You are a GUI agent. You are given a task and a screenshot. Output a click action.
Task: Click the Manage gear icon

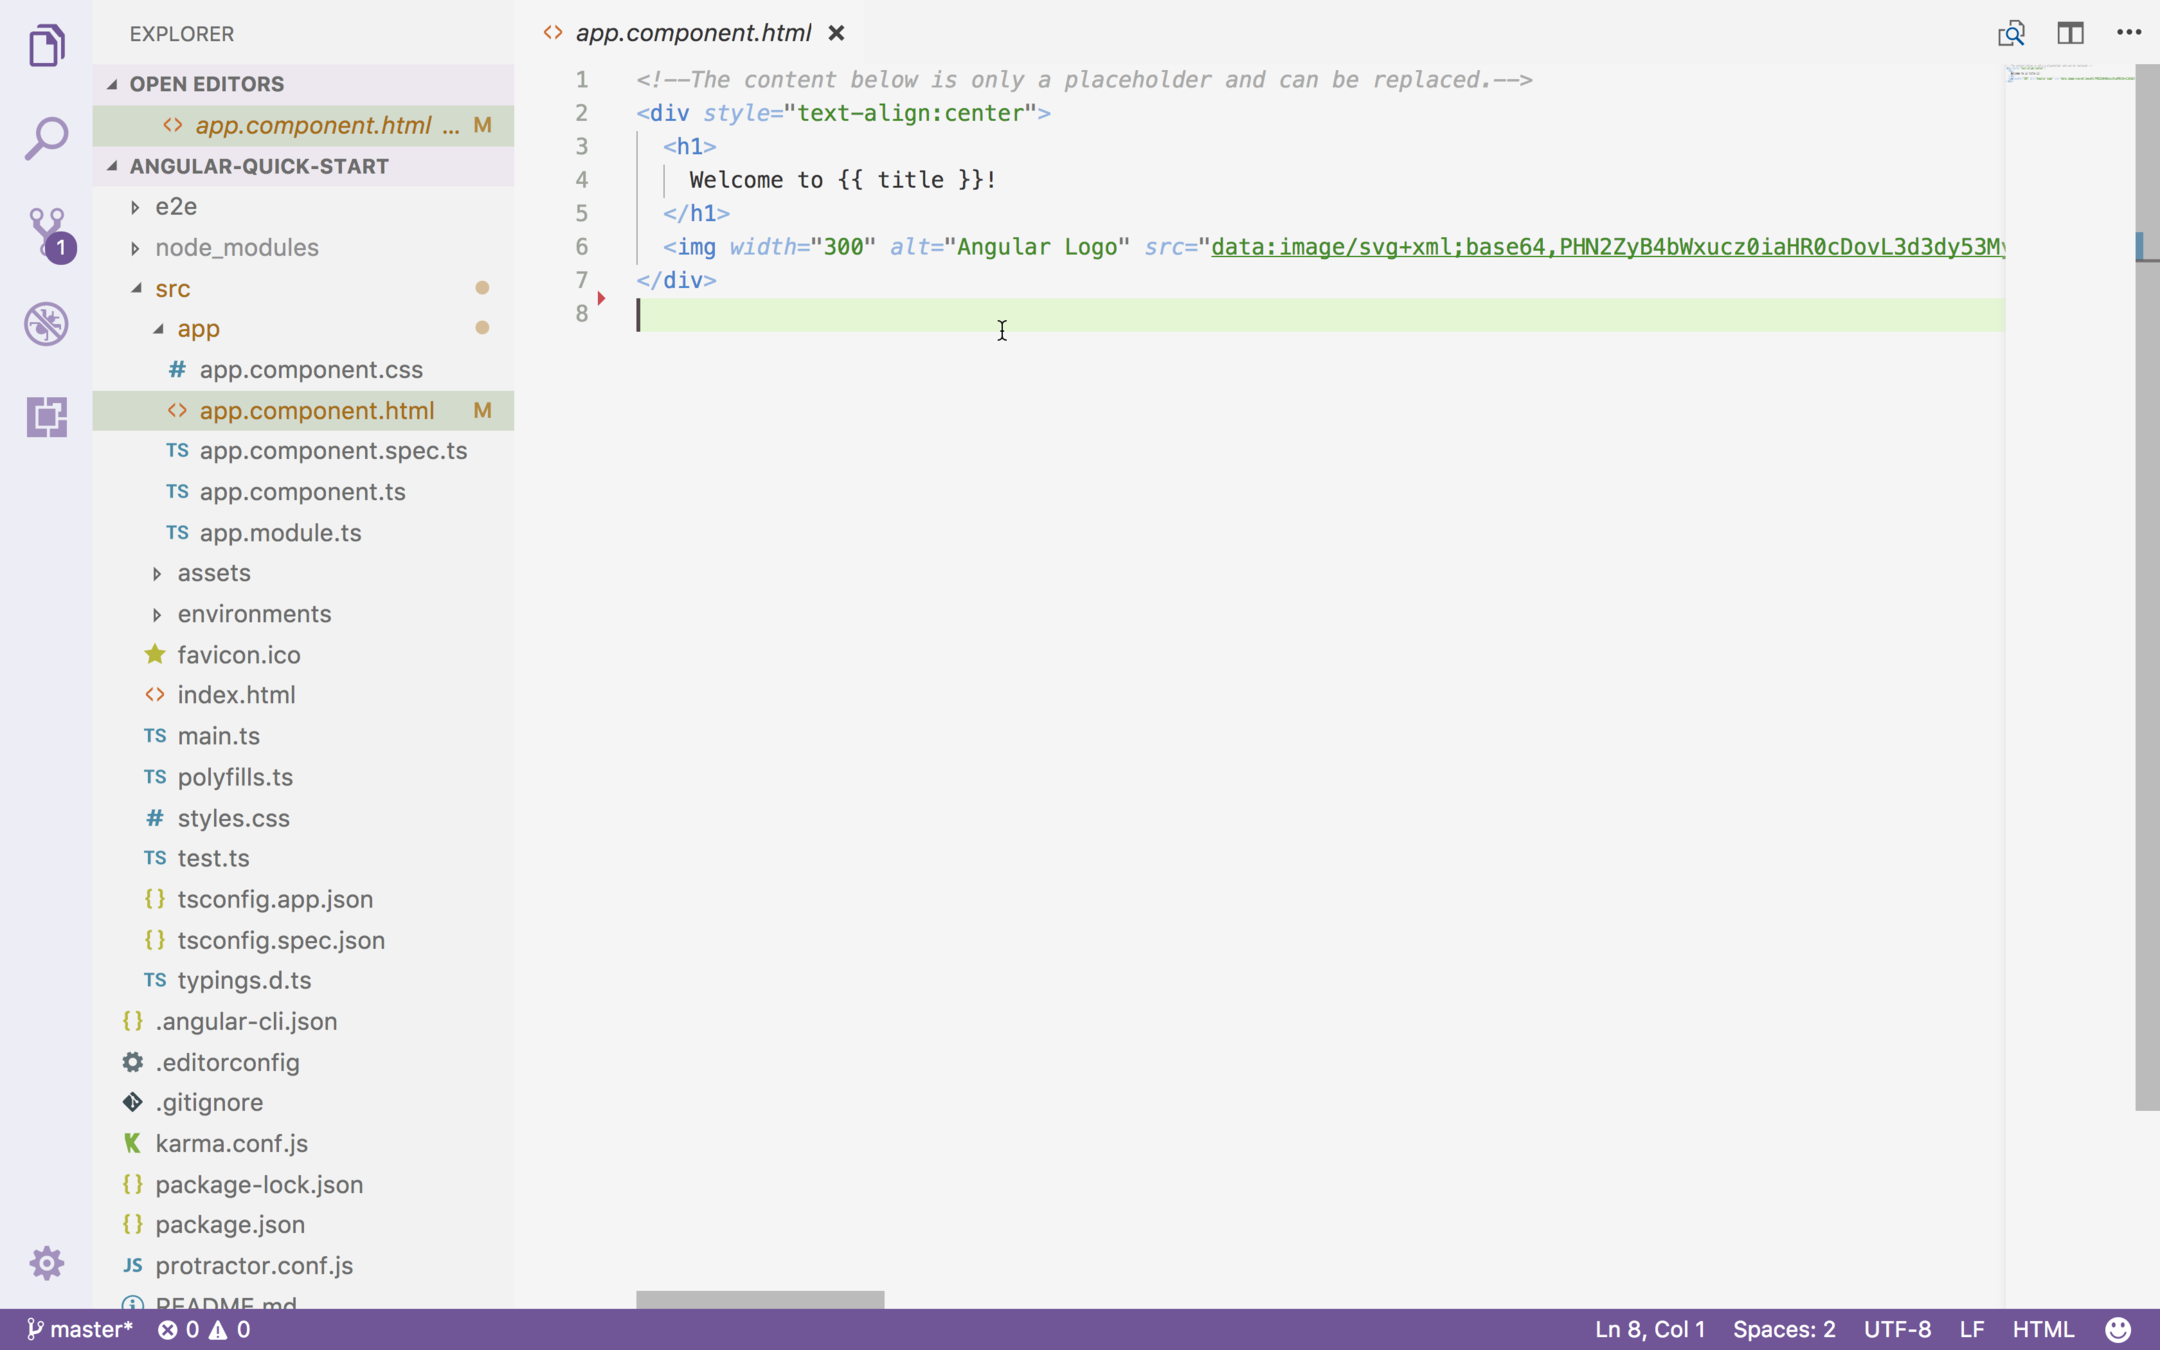tap(46, 1263)
